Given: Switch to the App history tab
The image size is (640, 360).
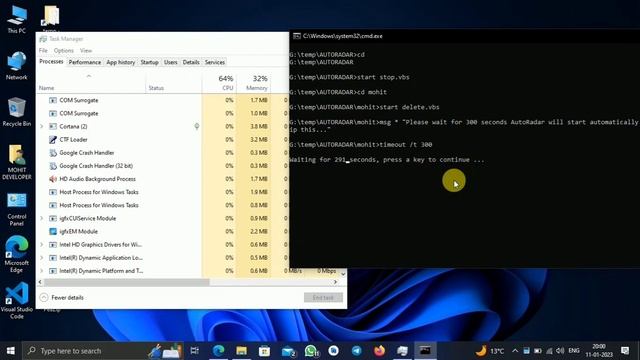Looking at the screenshot, I should point(120,62).
